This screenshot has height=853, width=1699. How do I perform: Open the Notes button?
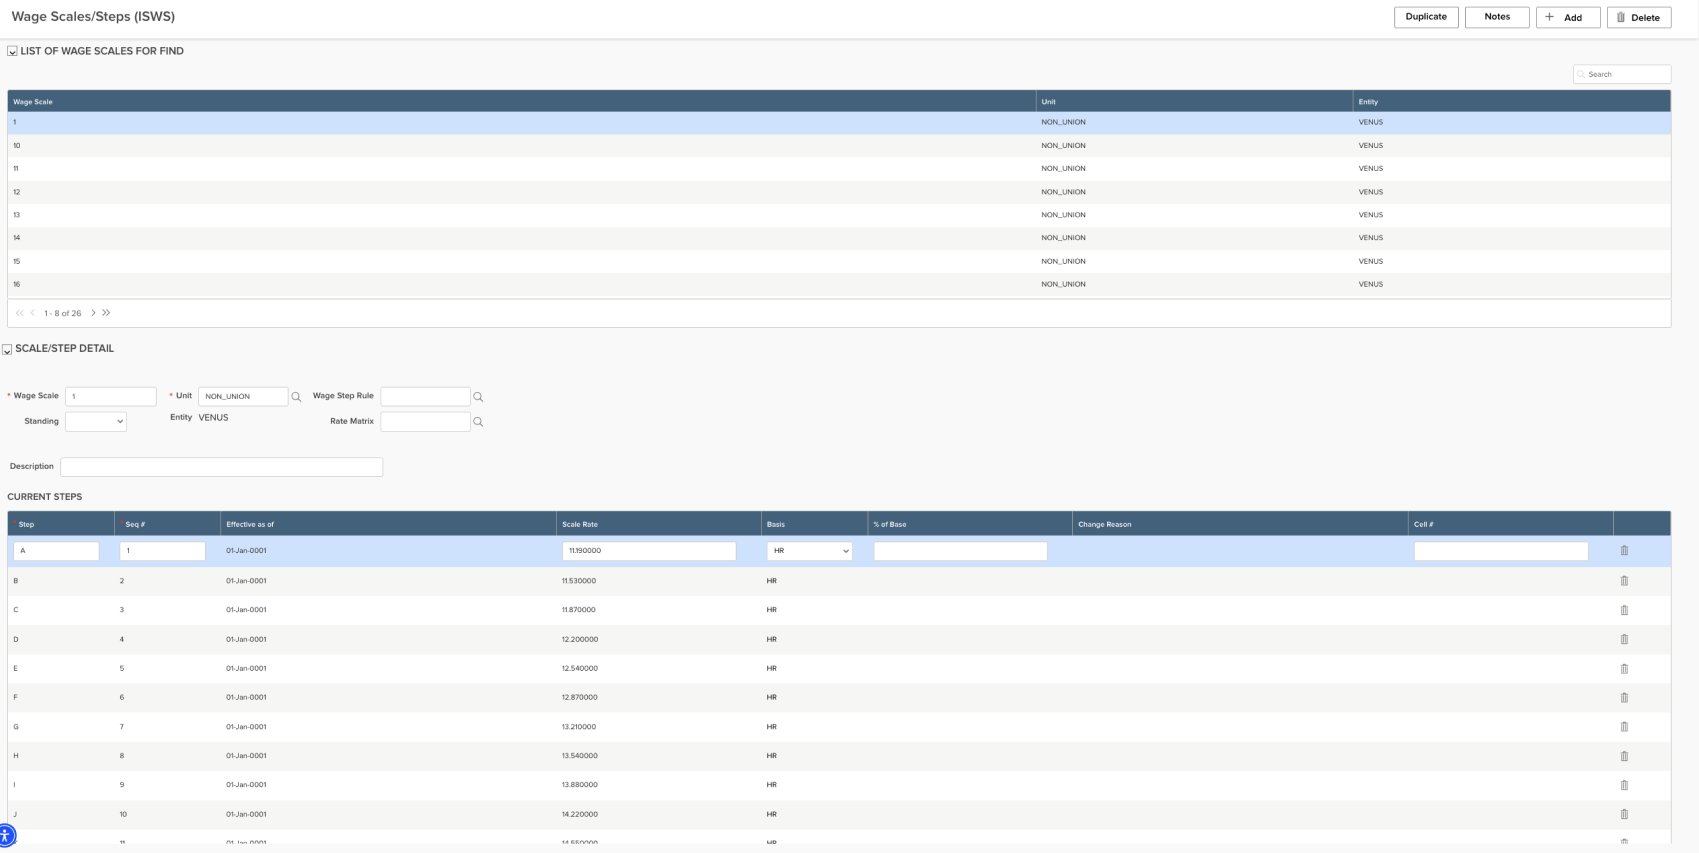[x=1496, y=17]
